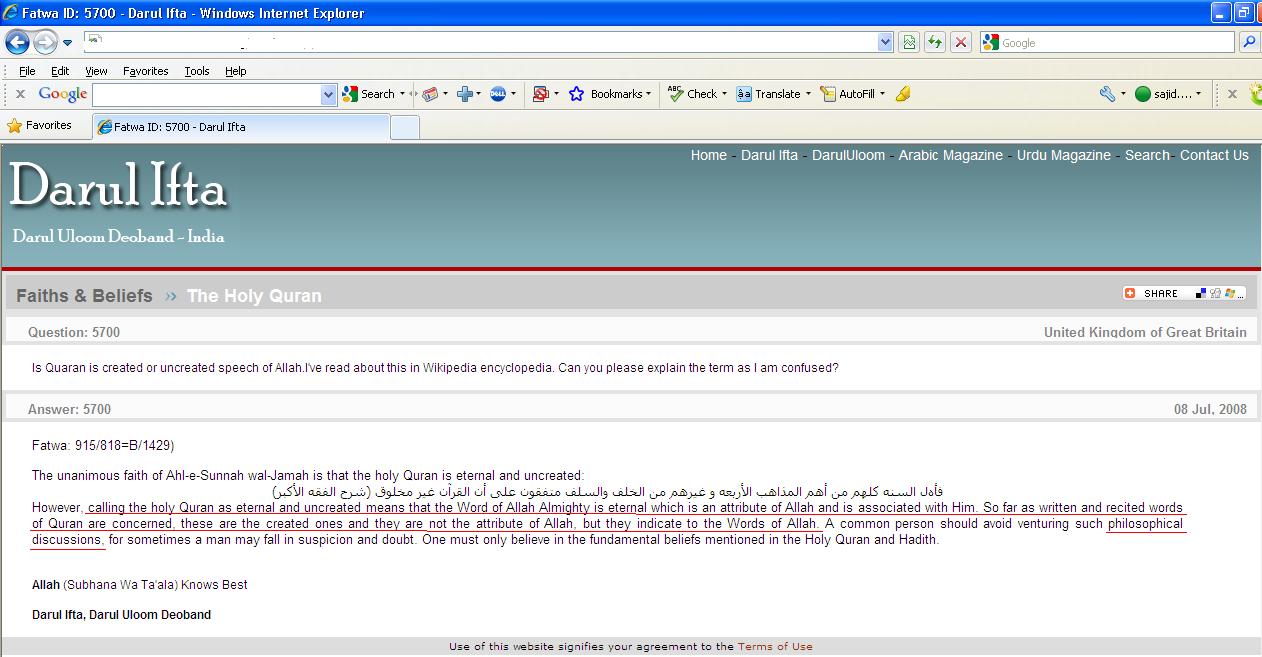Screen dimensions: 1262x657
Task: Click the Google Toolbar search field
Action: (206, 94)
